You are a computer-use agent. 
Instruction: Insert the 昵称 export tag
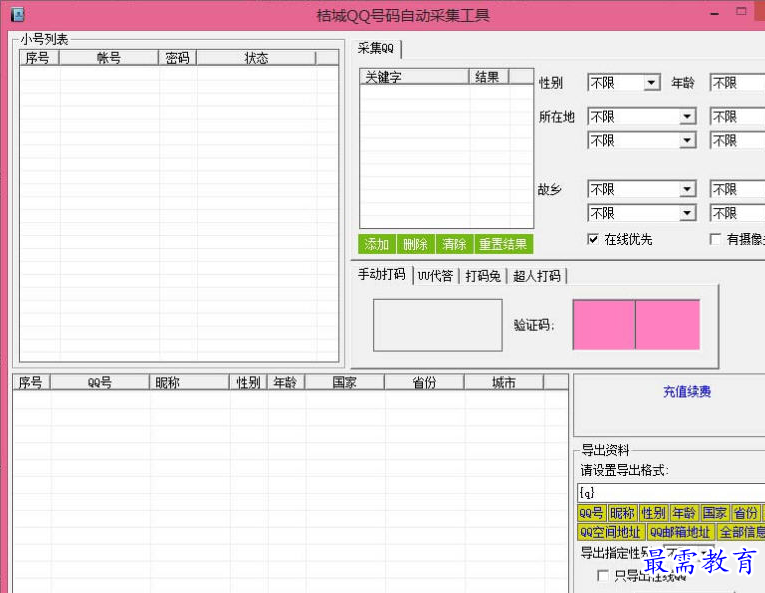(622, 513)
